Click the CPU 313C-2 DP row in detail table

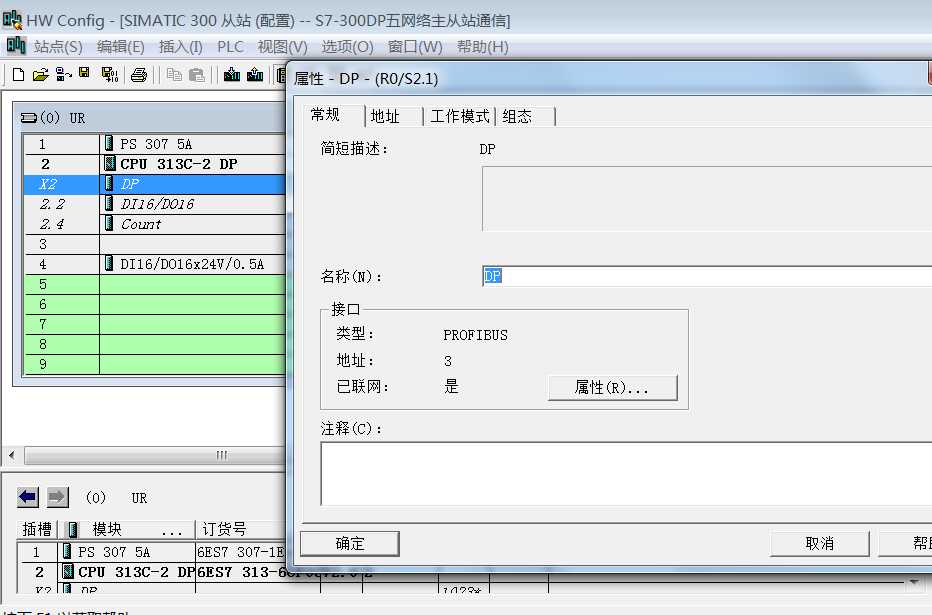click(152, 572)
